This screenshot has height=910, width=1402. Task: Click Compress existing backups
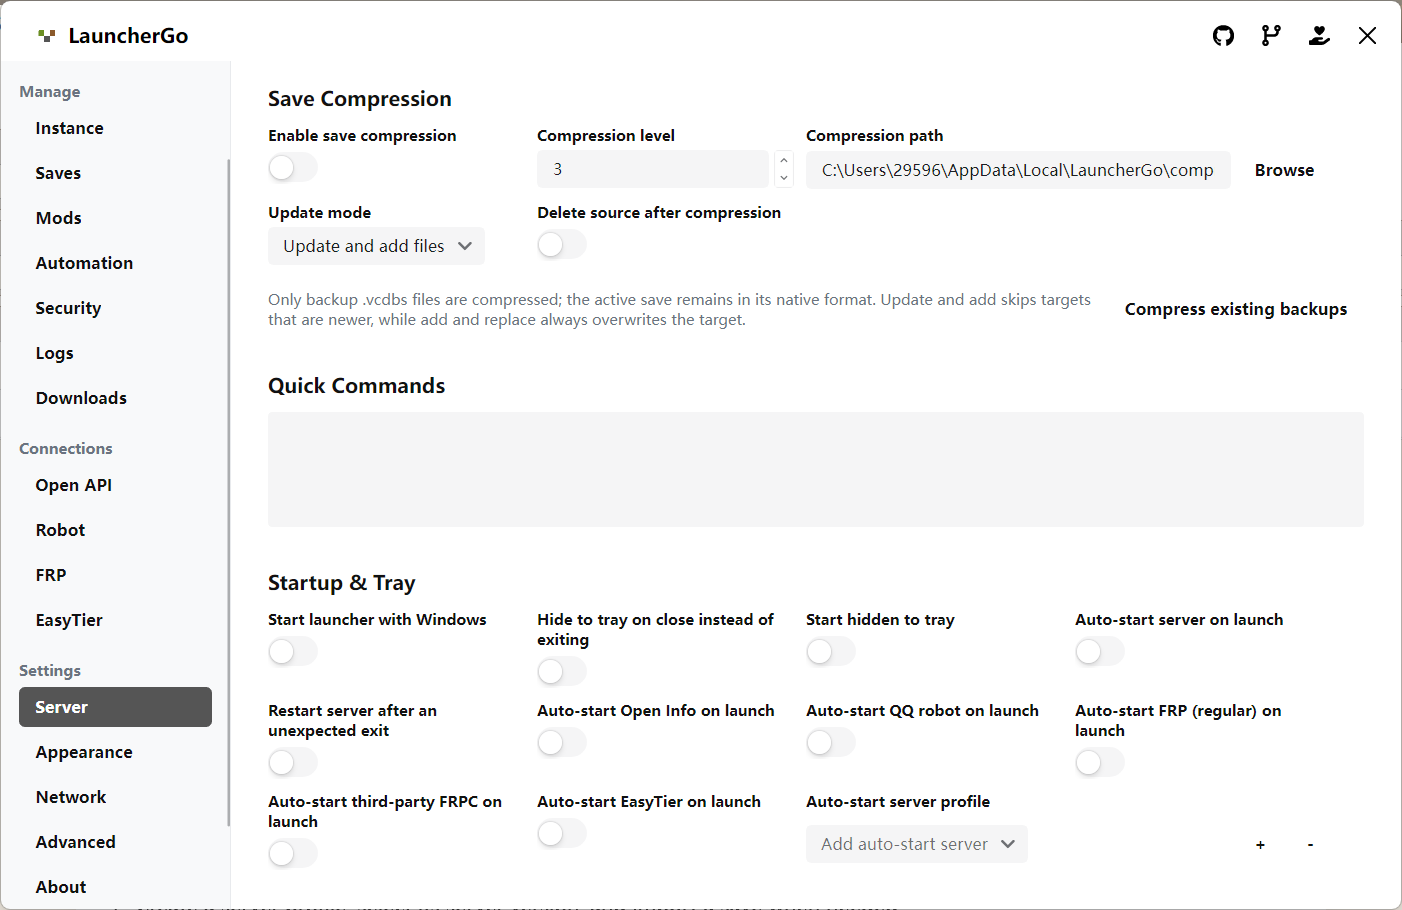[x=1236, y=309]
